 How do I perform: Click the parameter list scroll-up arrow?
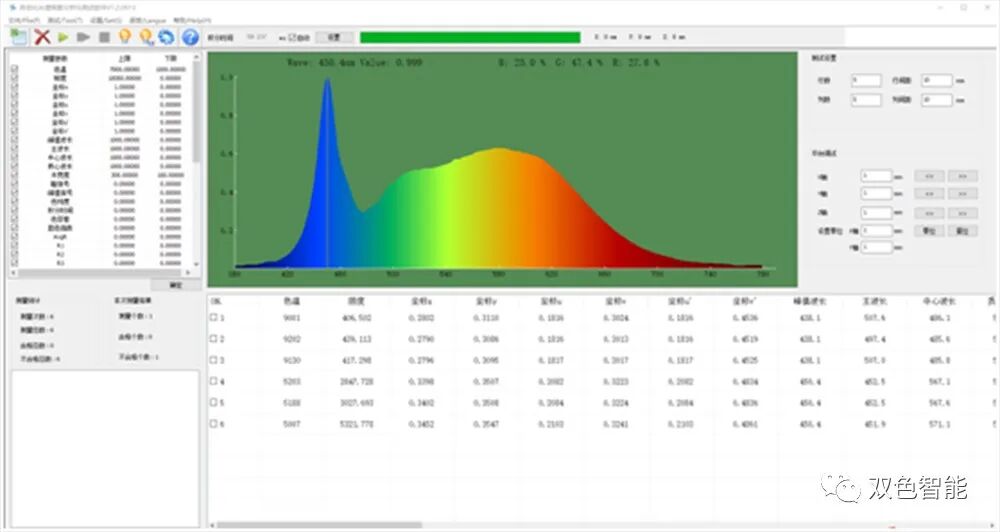pos(196,57)
